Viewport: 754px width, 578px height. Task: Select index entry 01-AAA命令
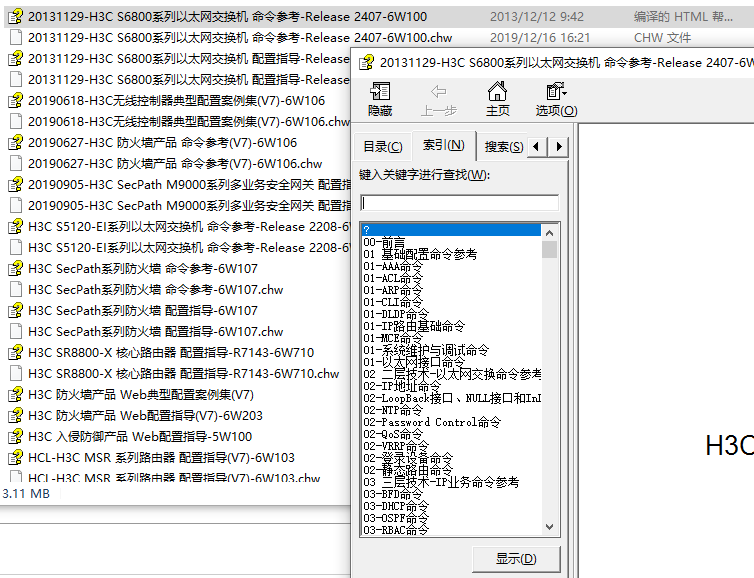click(393, 266)
